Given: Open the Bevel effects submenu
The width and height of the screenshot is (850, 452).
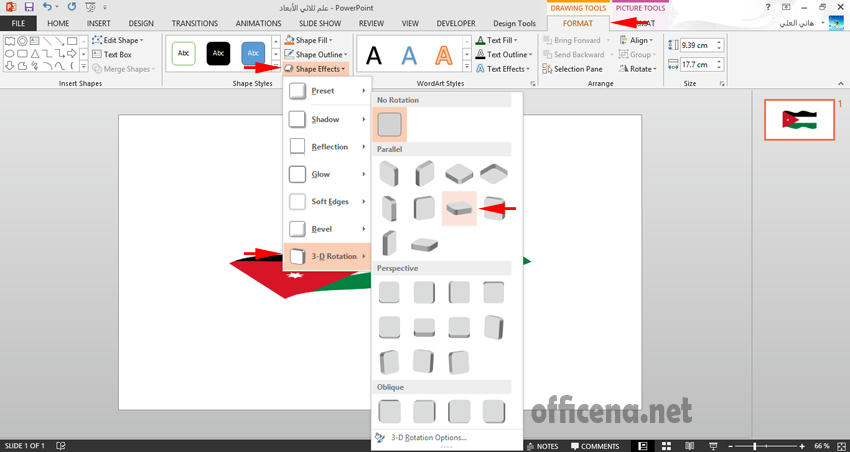Looking at the screenshot, I should 327,229.
